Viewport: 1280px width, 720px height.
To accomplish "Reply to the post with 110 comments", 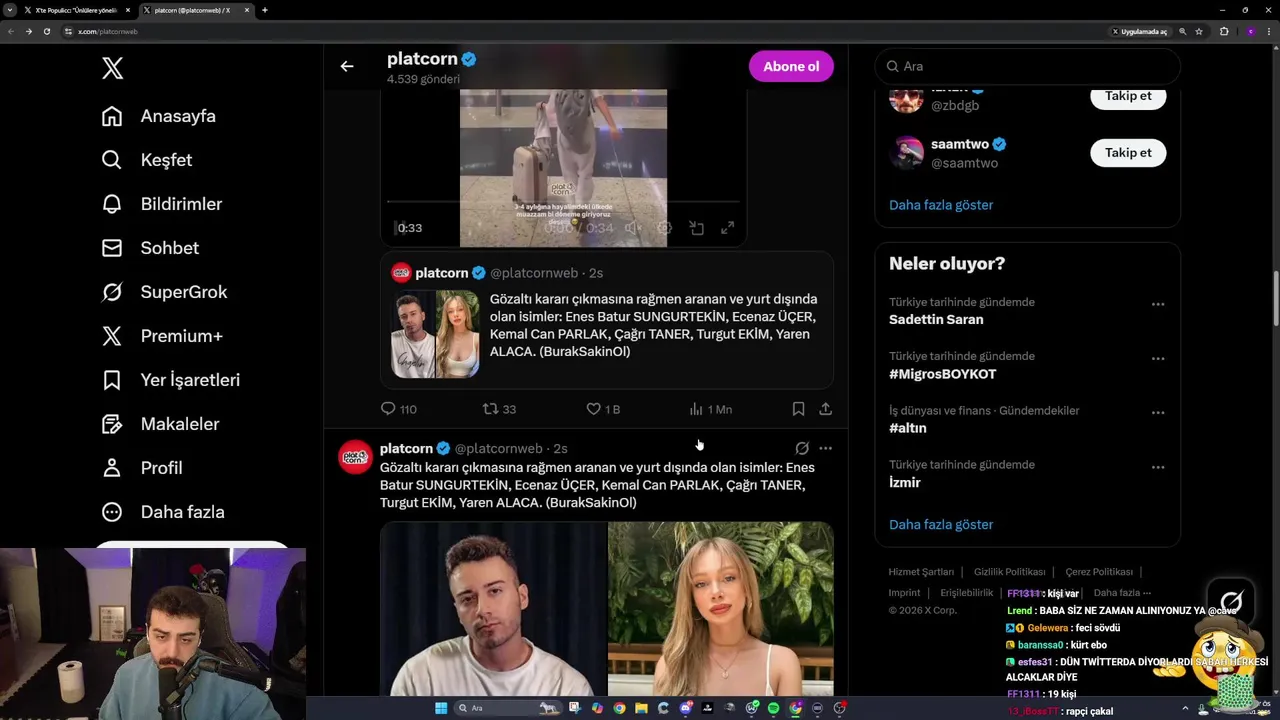I will tap(398, 409).
